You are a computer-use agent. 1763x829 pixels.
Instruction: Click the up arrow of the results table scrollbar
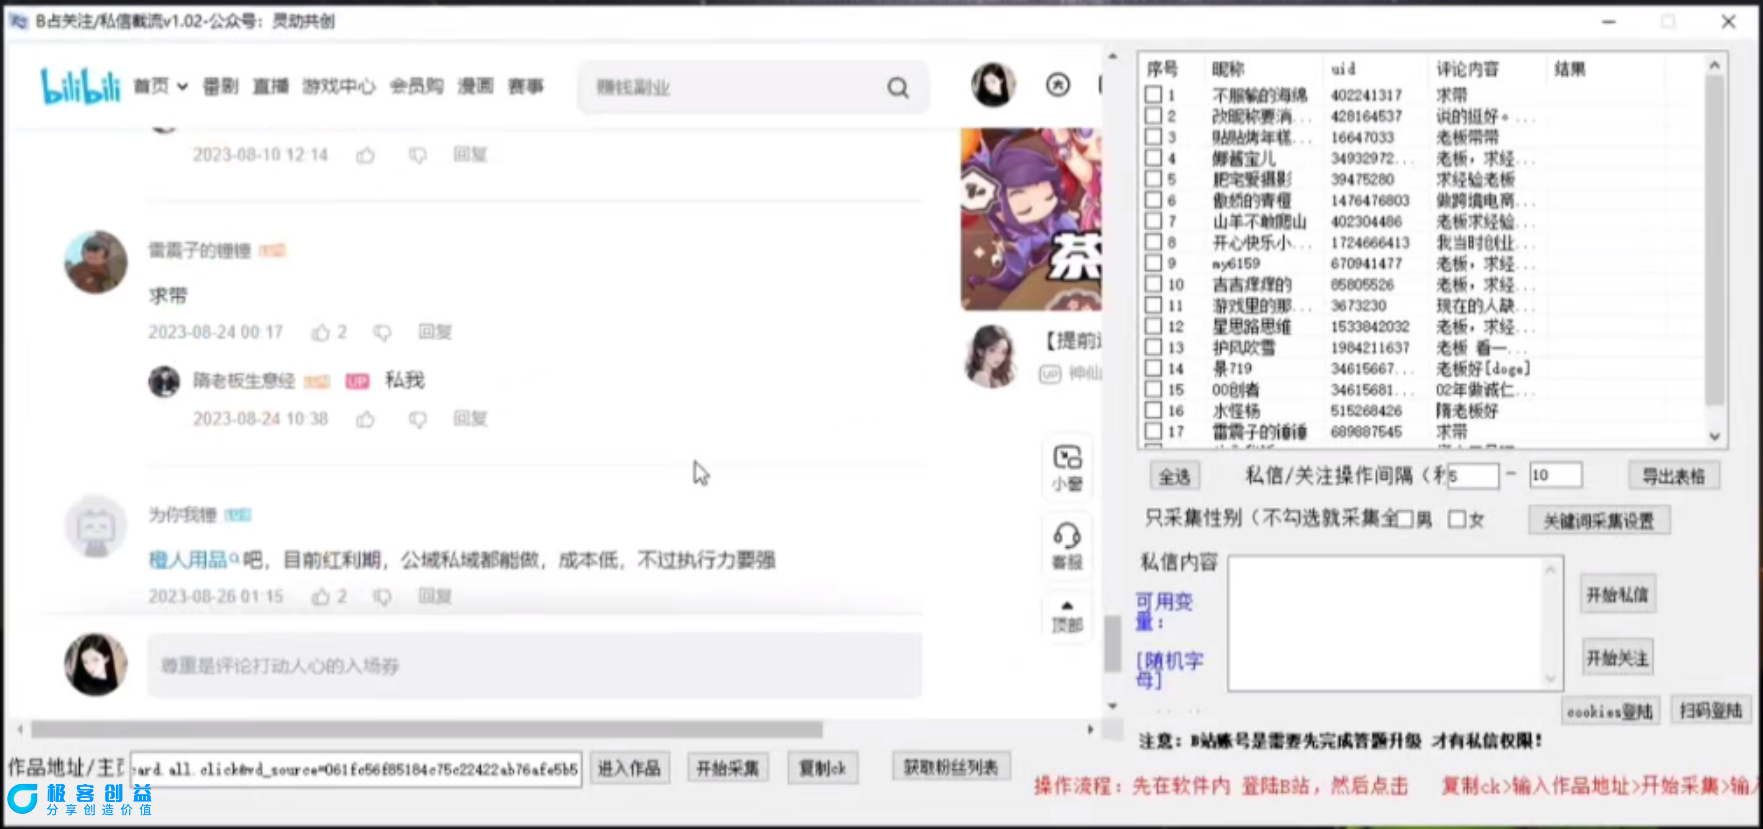coord(1714,65)
